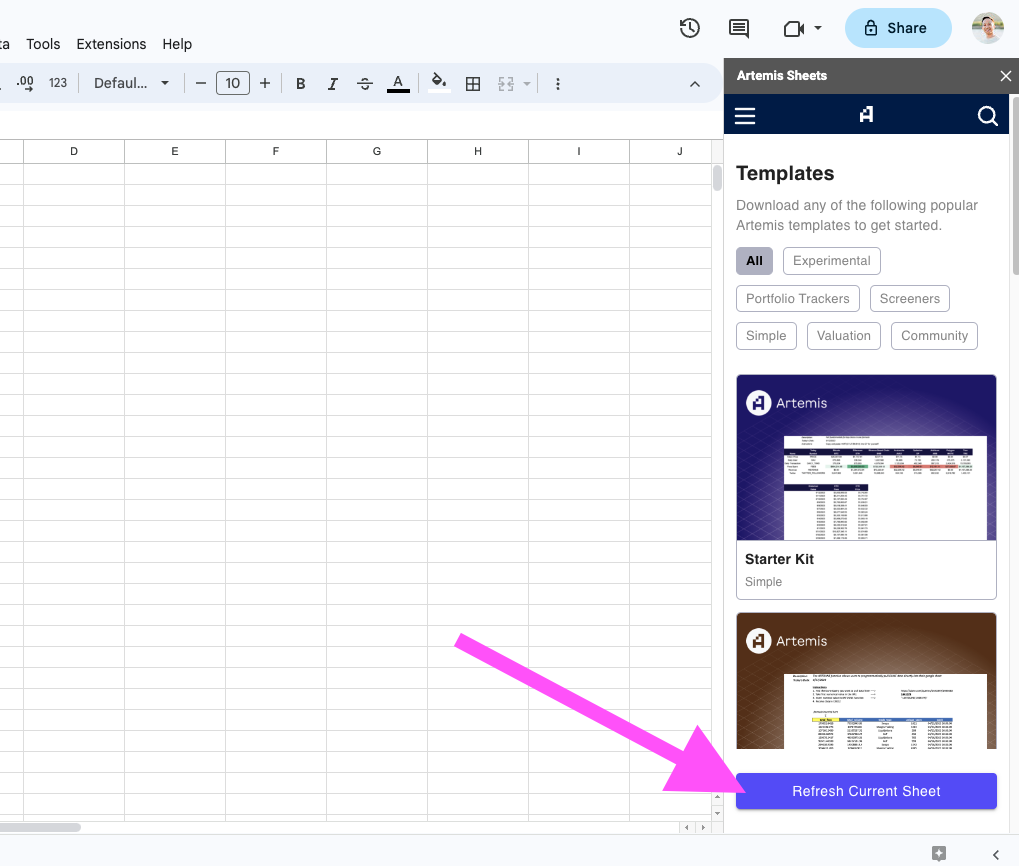Open the Extensions menu
This screenshot has height=866, width=1019.
tap(111, 44)
